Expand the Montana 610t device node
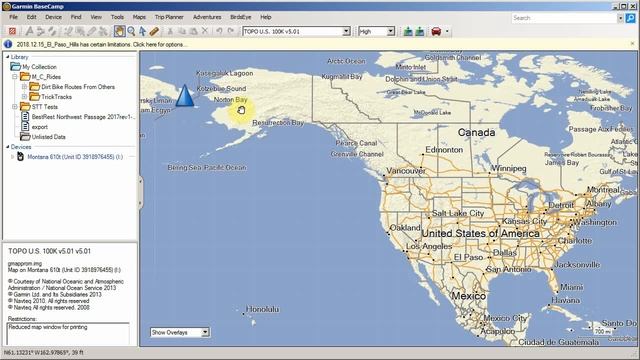Image resolution: width=640 pixels, height=360 pixels. 12,157
